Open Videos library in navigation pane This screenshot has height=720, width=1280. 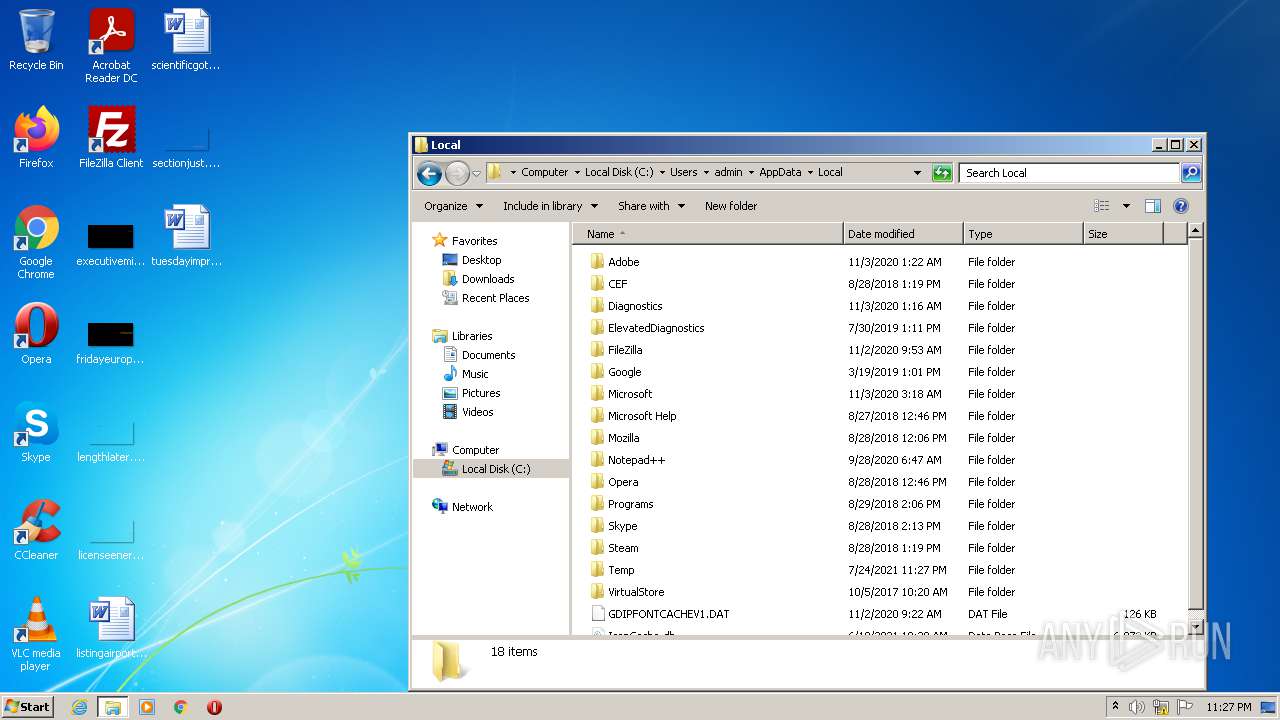click(468, 412)
